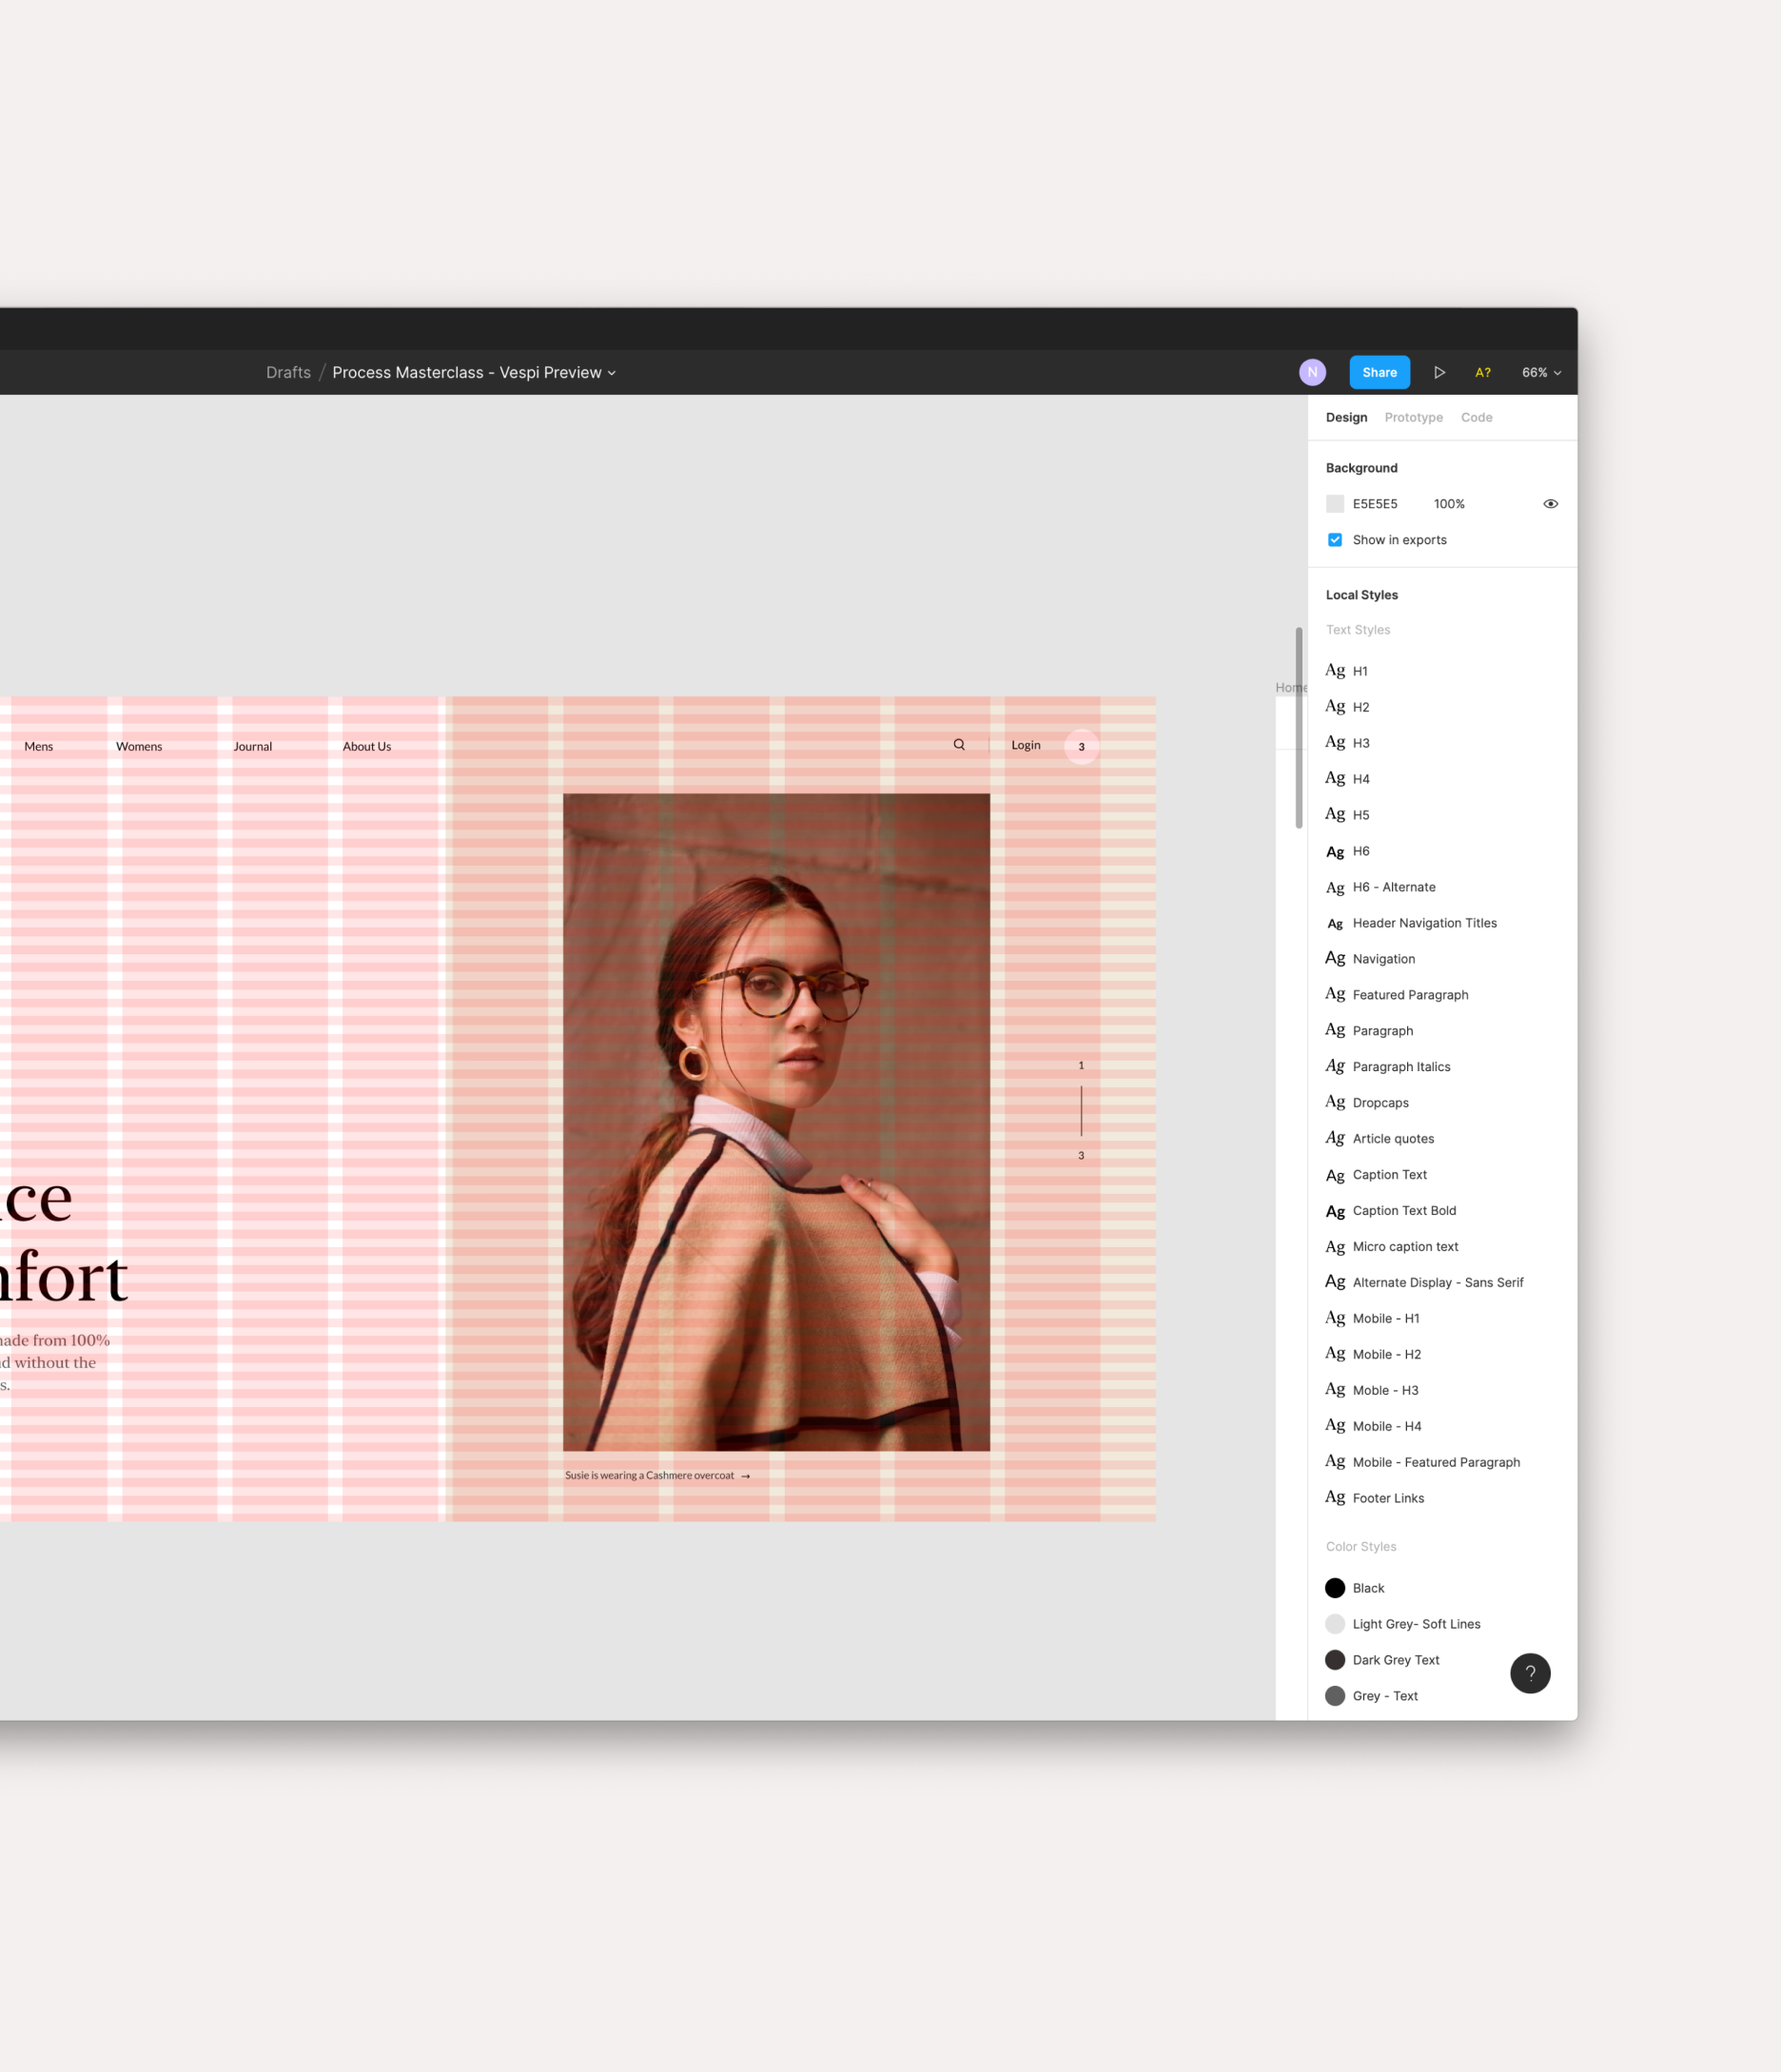This screenshot has height=2072, width=1781.
Task: Select Caption Text style
Action: coord(1441,1175)
